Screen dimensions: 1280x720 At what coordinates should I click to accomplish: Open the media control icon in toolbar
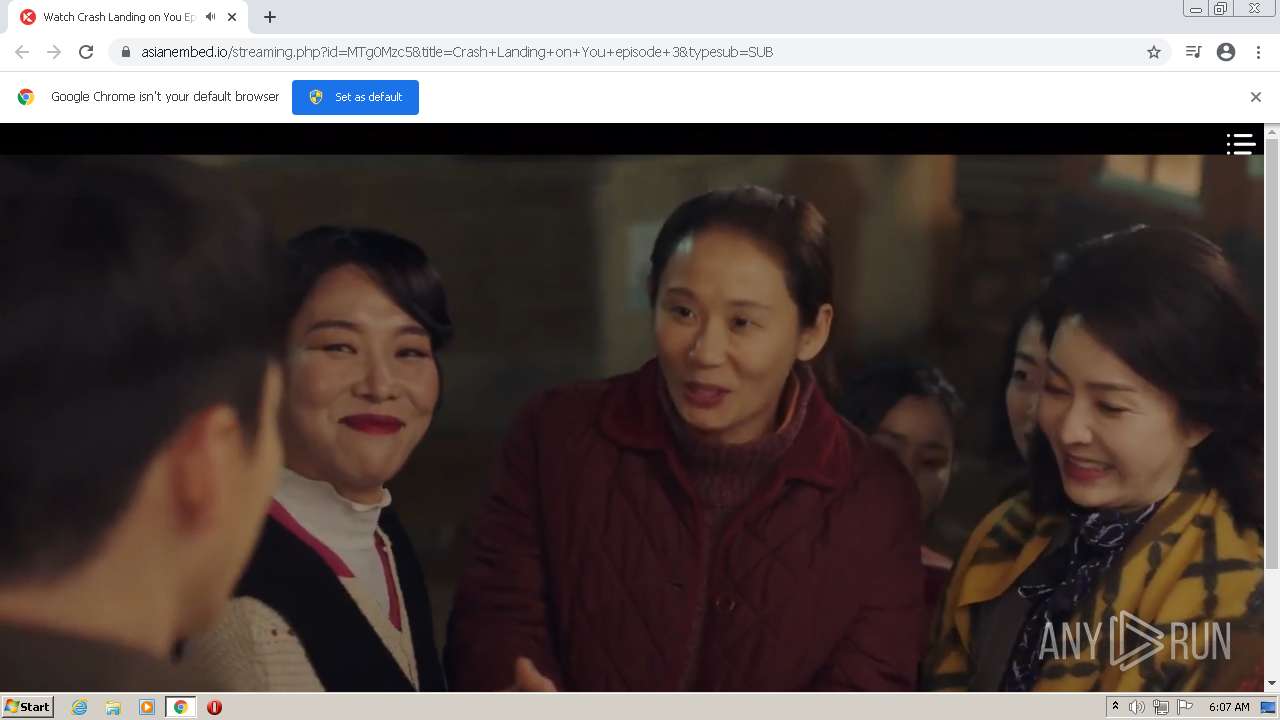click(1193, 52)
